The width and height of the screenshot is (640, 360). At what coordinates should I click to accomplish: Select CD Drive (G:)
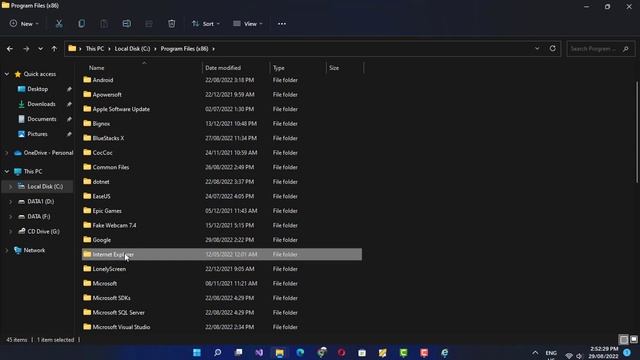(43, 231)
